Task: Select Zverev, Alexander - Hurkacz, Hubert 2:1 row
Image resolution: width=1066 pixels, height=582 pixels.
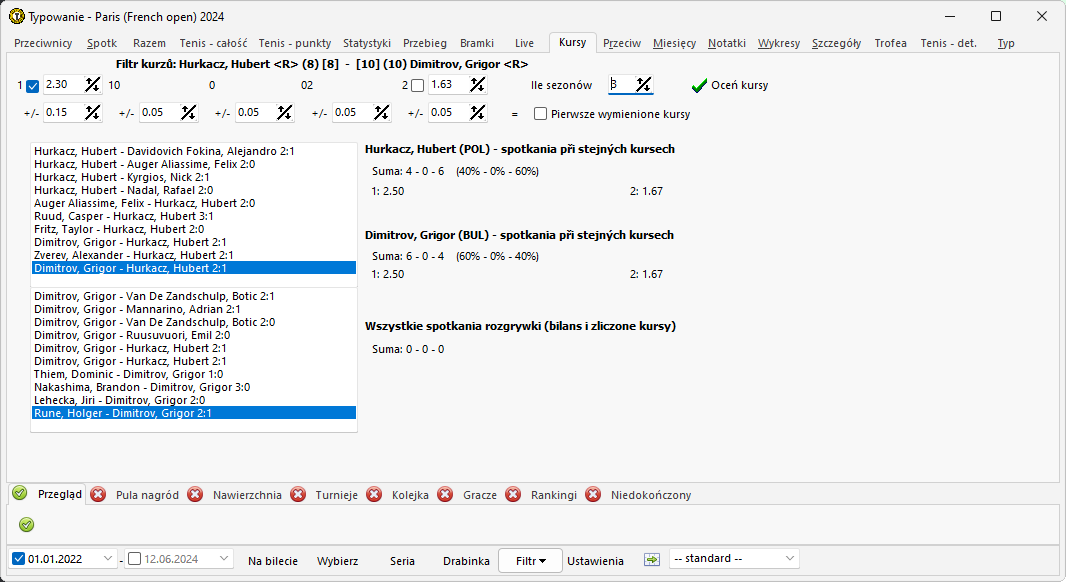Action: pos(133,255)
